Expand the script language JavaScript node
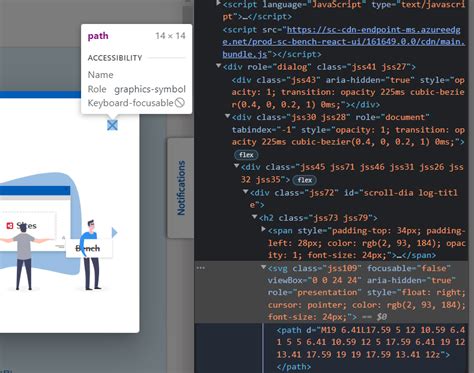 click(x=219, y=3)
